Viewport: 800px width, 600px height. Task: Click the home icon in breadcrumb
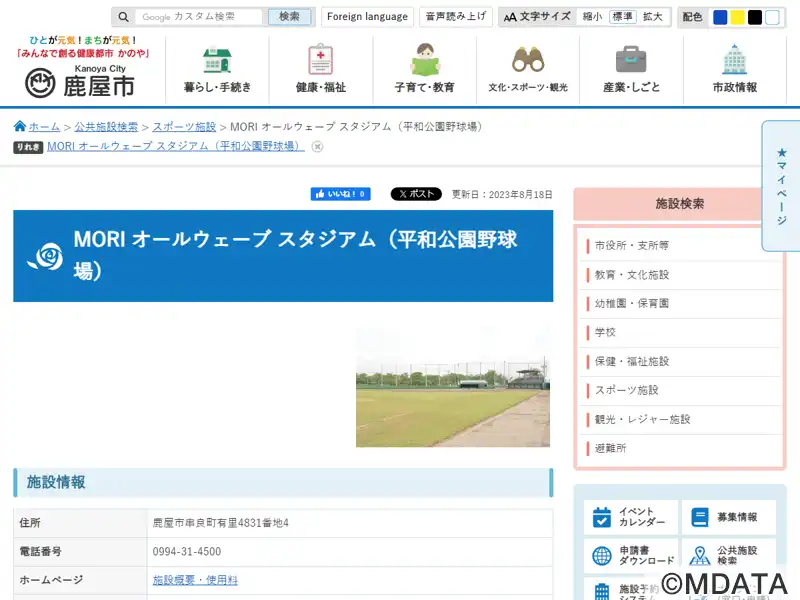click(20, 126)
